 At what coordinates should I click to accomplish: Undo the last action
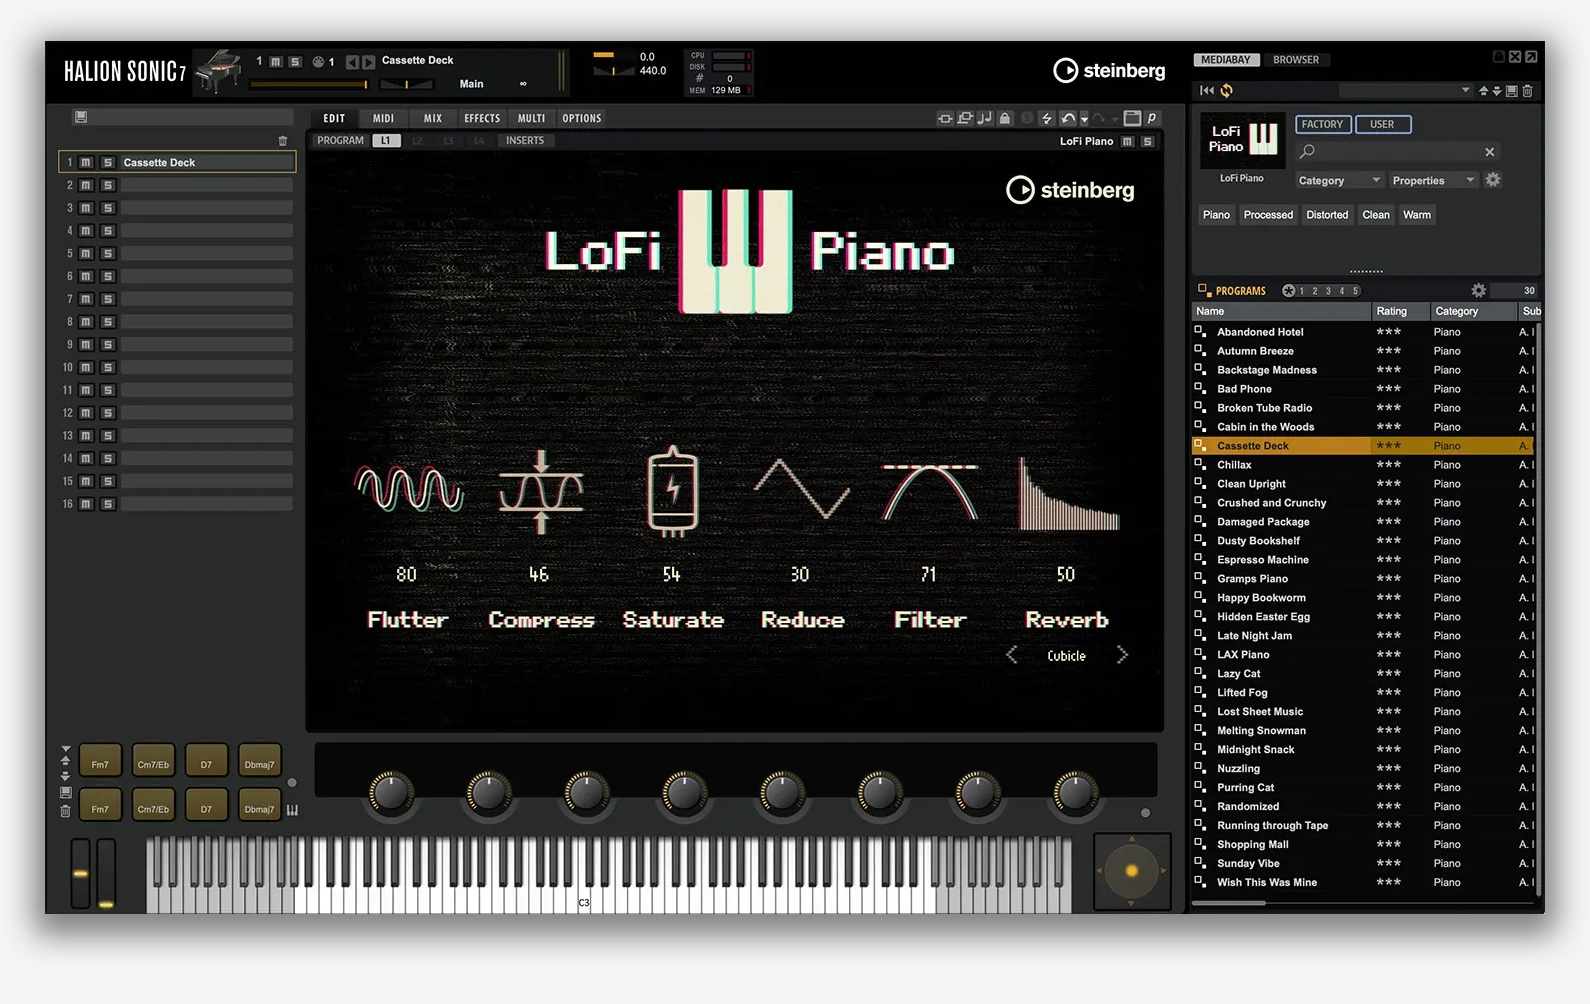tap(1068, 118)
